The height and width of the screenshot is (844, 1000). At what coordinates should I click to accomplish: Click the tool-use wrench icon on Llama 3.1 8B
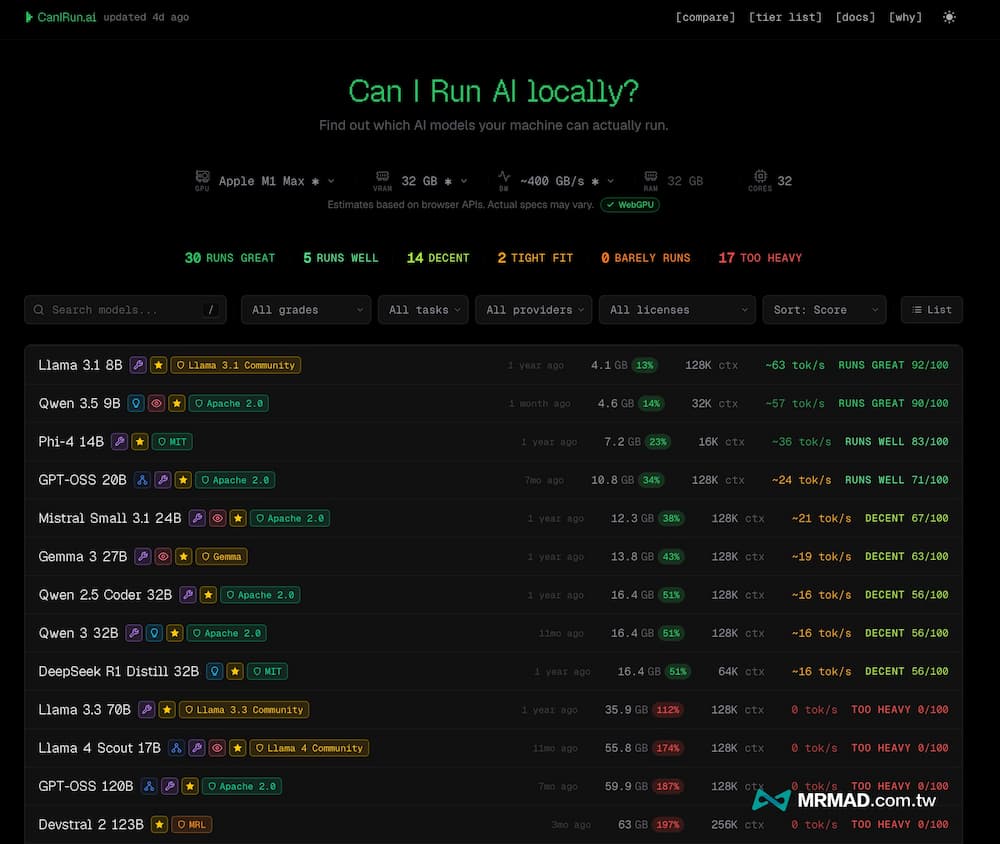138,365
